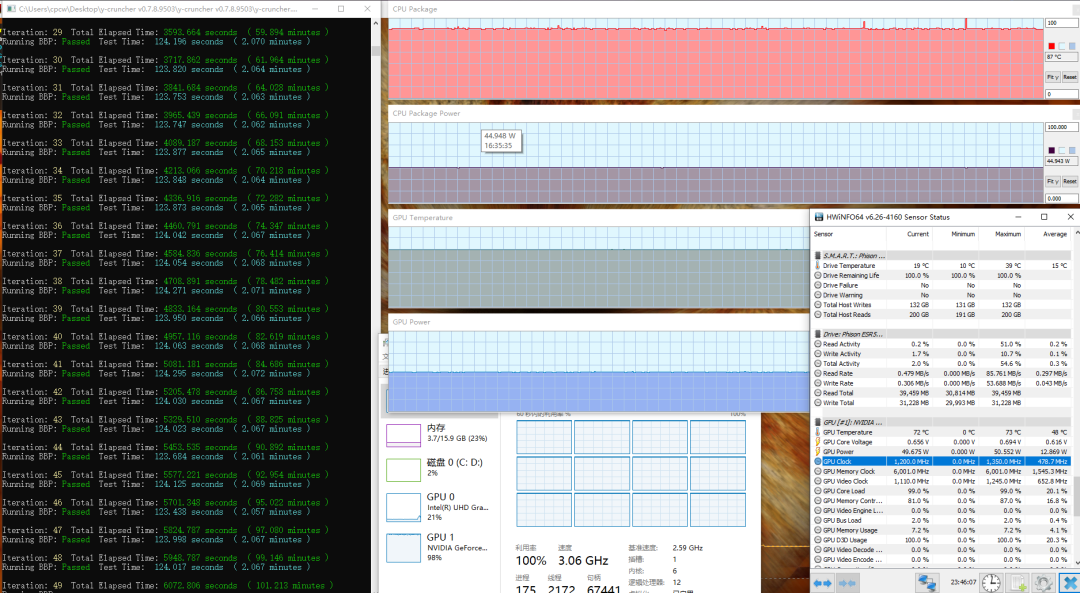Click HWiNFO64 title bar app icon
Viewport: 1080px width, 593px height.
click(x=818, y=217)
